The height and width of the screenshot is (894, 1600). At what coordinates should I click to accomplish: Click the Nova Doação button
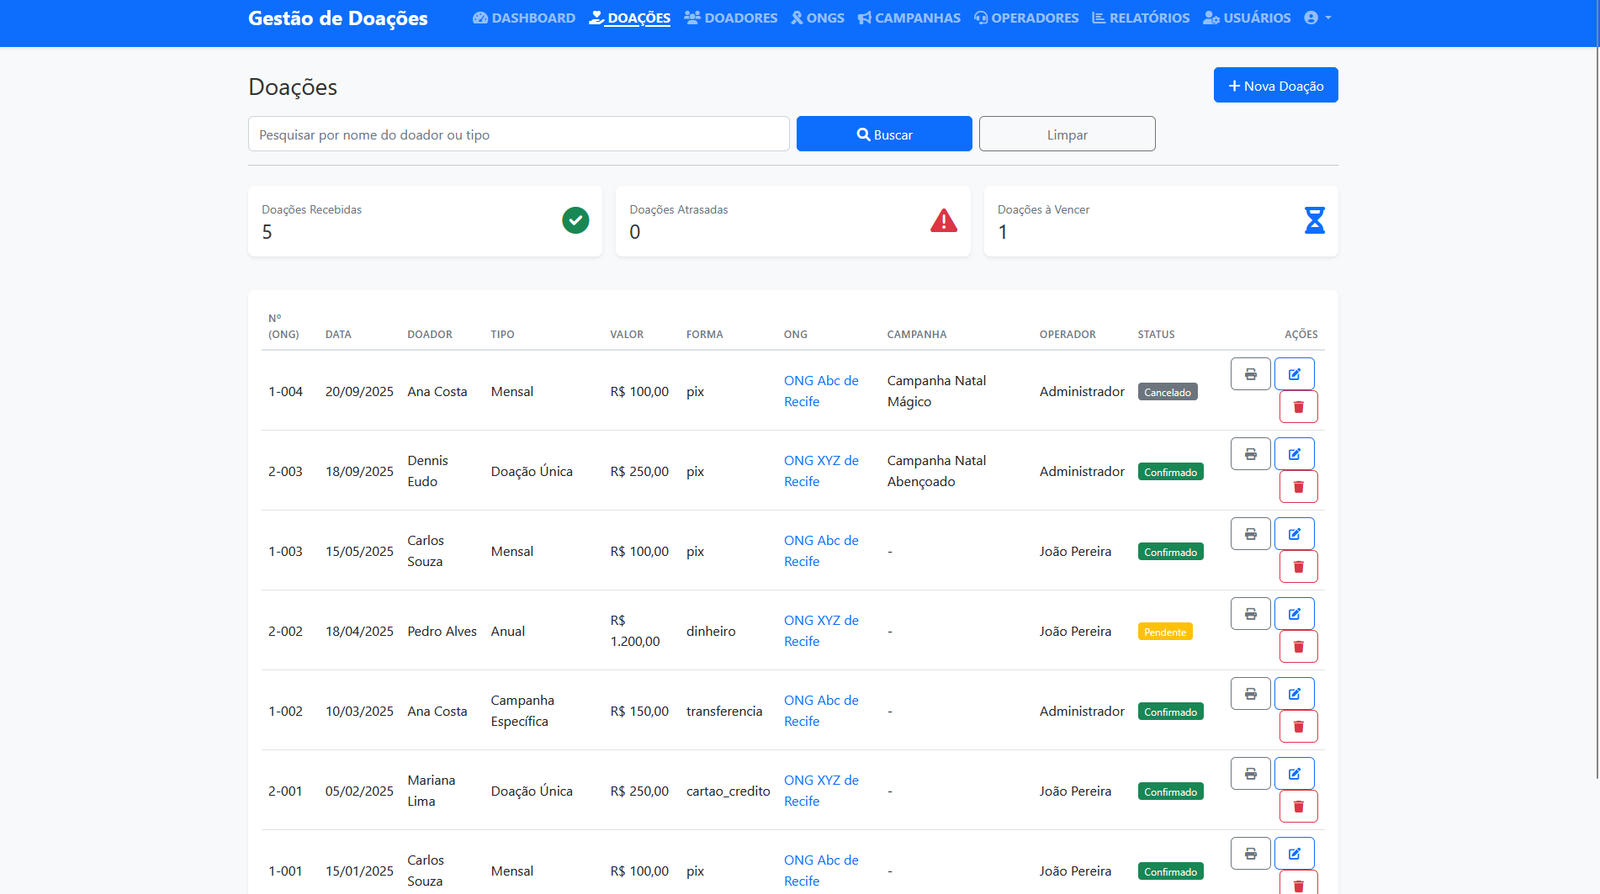click(x=1275, y=86)
